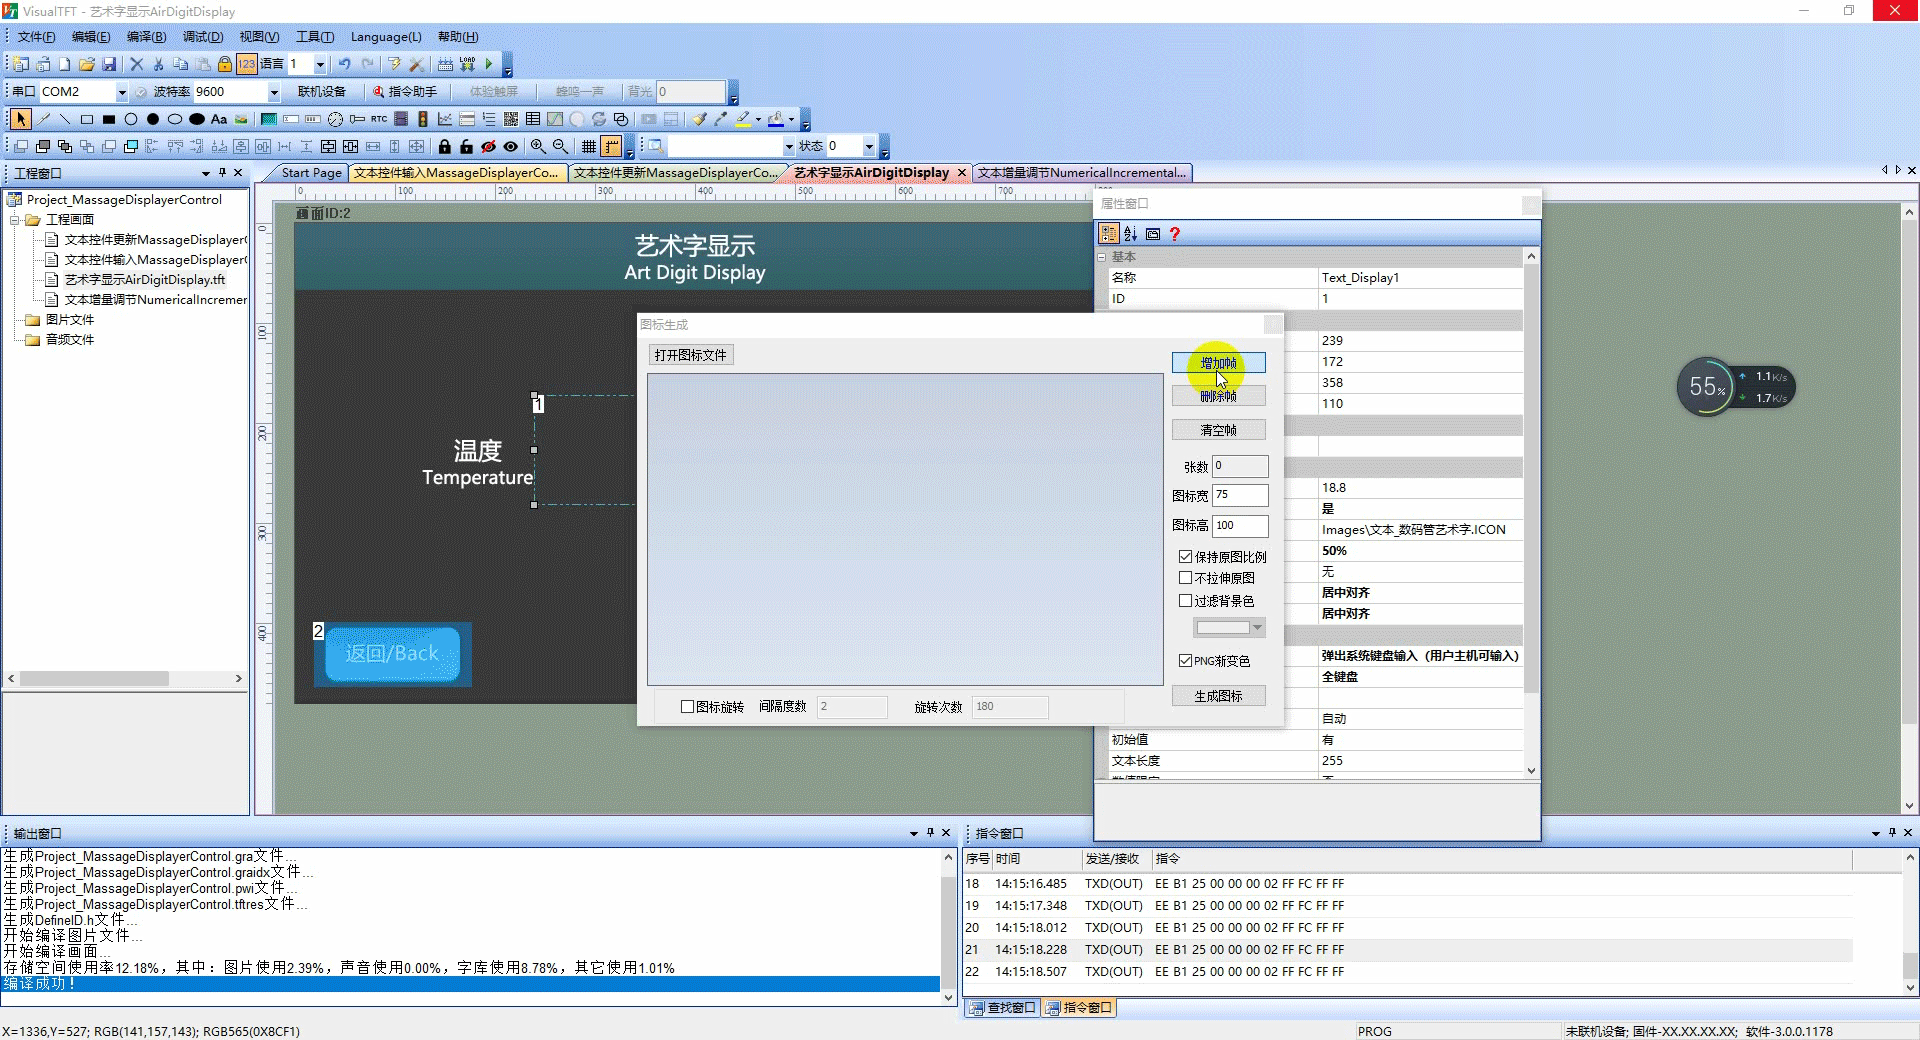Run the virtual screen play icon
Image resolution: width=1920 pixels, height=1040 pixels.
point(489,64)
